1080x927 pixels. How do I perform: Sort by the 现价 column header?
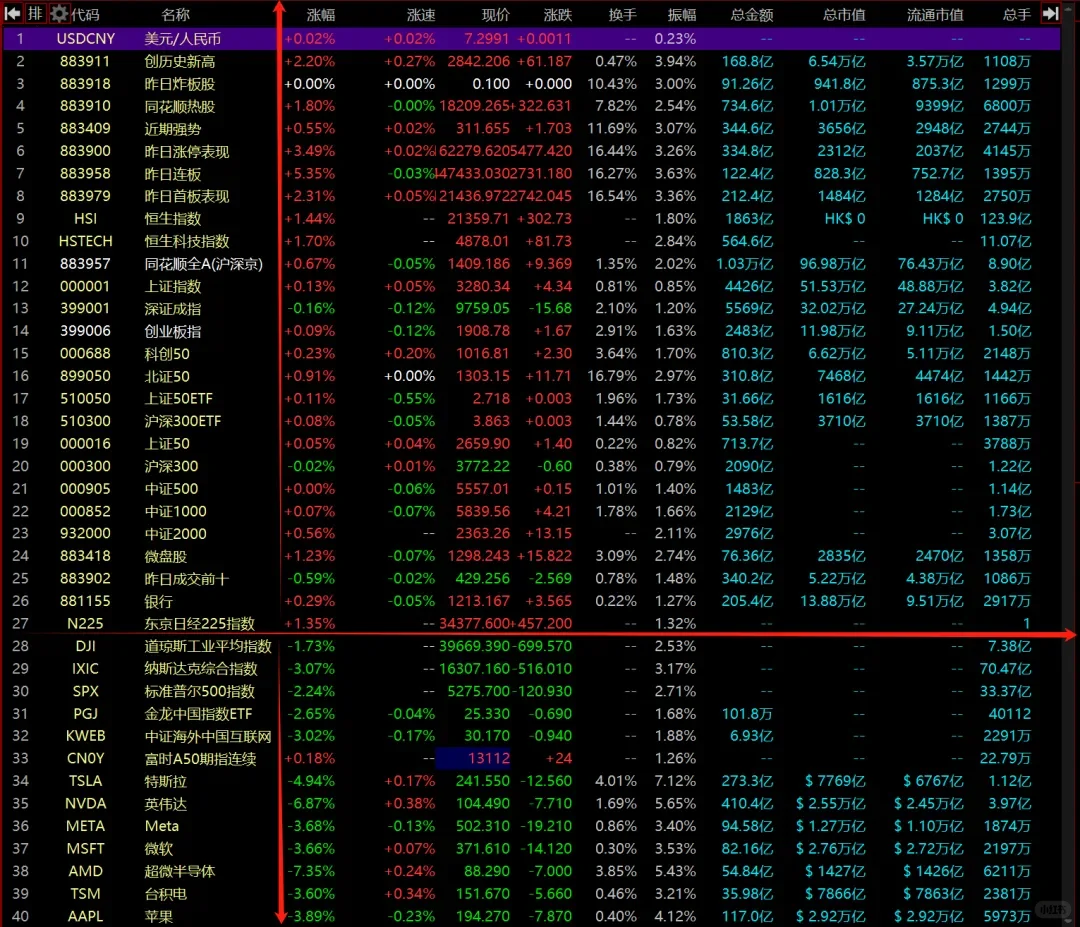(x=495, y=14)
